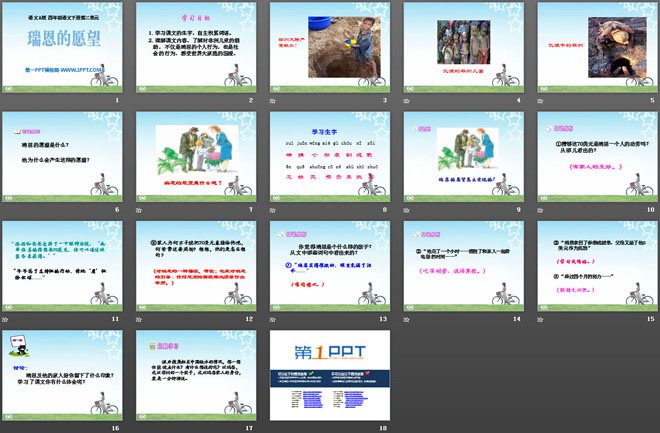Select slide 18 with 第1PPT logo
The width and height of the screenshot is (660, 433).
click(x=330, y=376)
